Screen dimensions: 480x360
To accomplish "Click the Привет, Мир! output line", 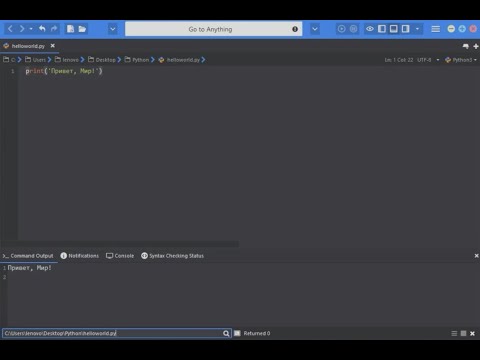I will point(30,268).
